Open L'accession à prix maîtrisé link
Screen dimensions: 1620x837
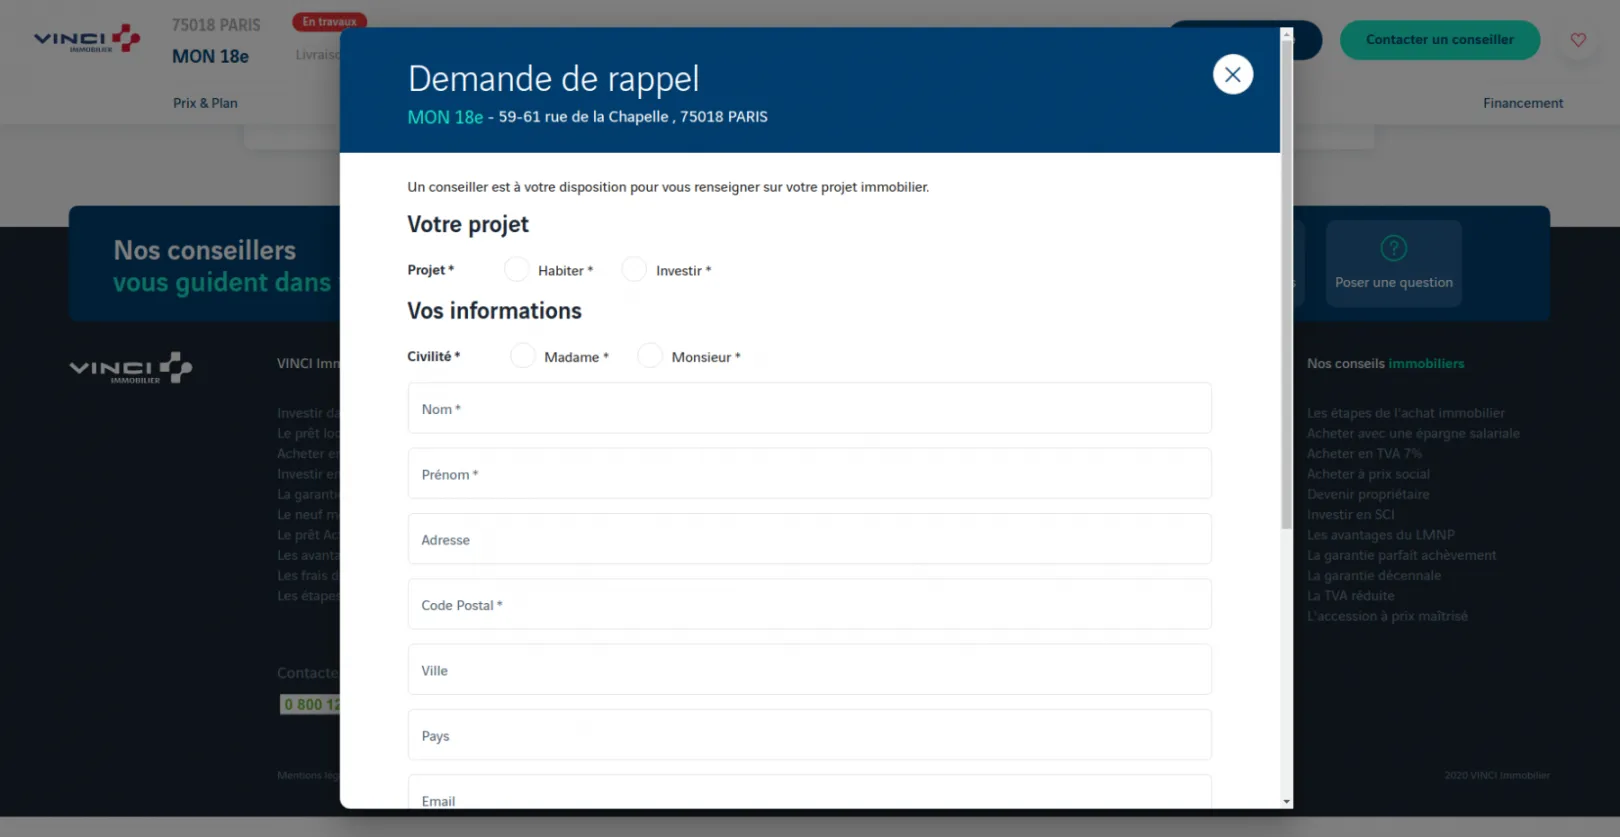(1387, 616)
